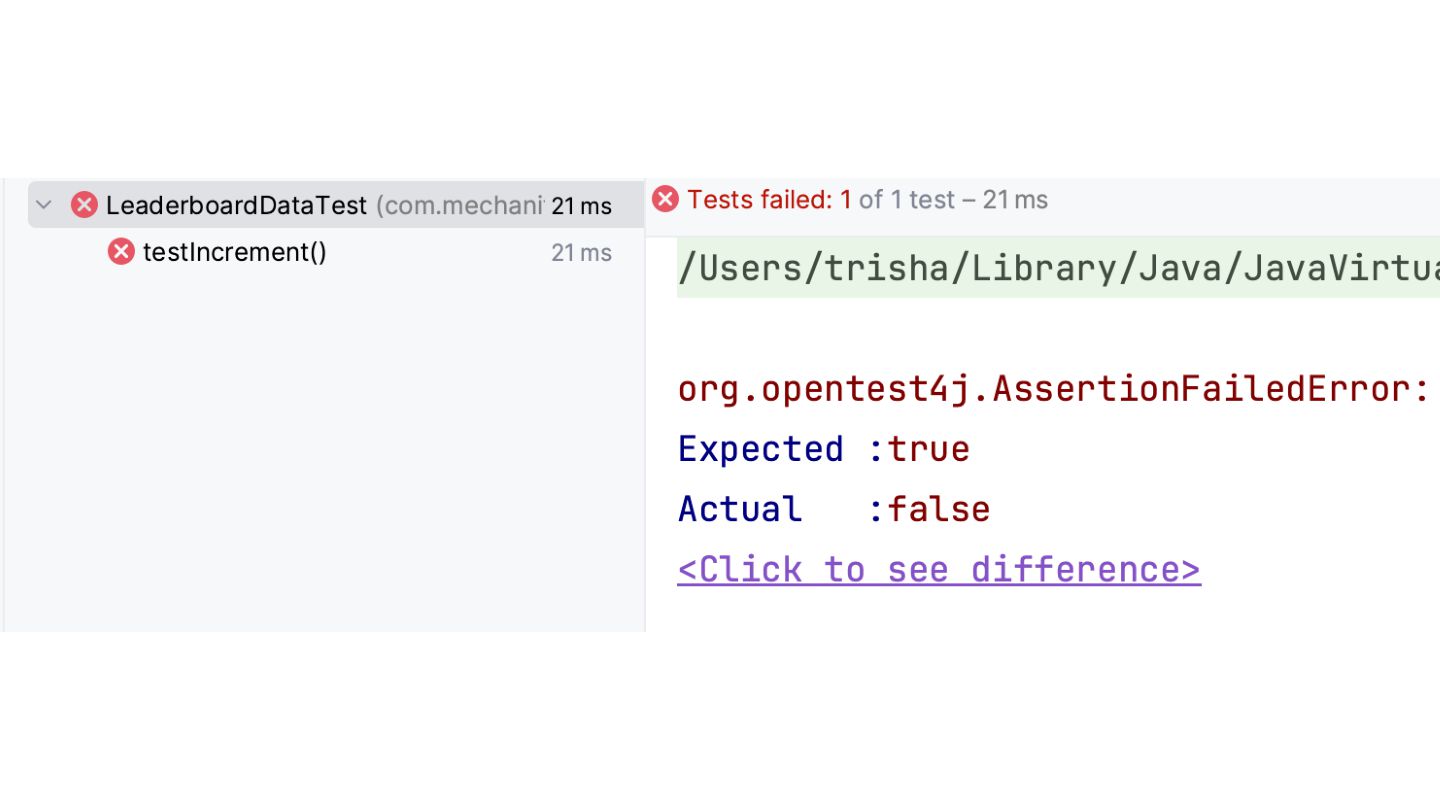This screenshot has width=1440, height=810.
Task: Click the expected value "true"
Action: (929, 449)
